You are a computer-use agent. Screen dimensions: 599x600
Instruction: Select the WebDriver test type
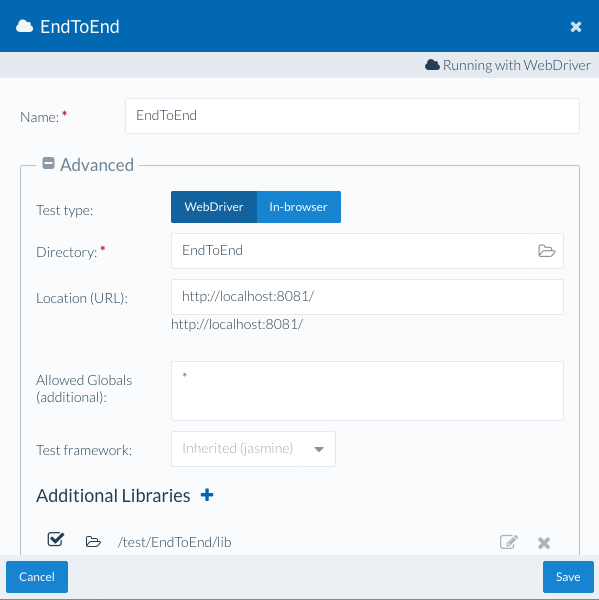tap(214, 207)
